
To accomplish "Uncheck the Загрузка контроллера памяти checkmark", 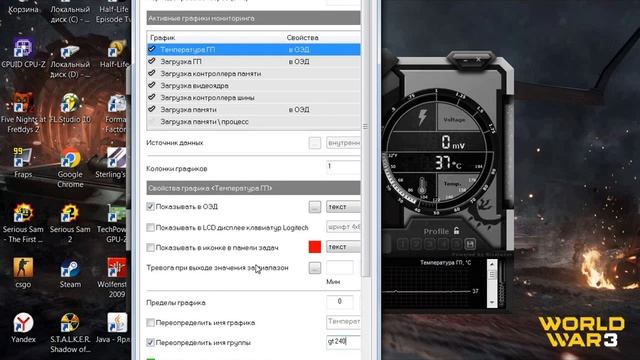I will coord(152,73).
